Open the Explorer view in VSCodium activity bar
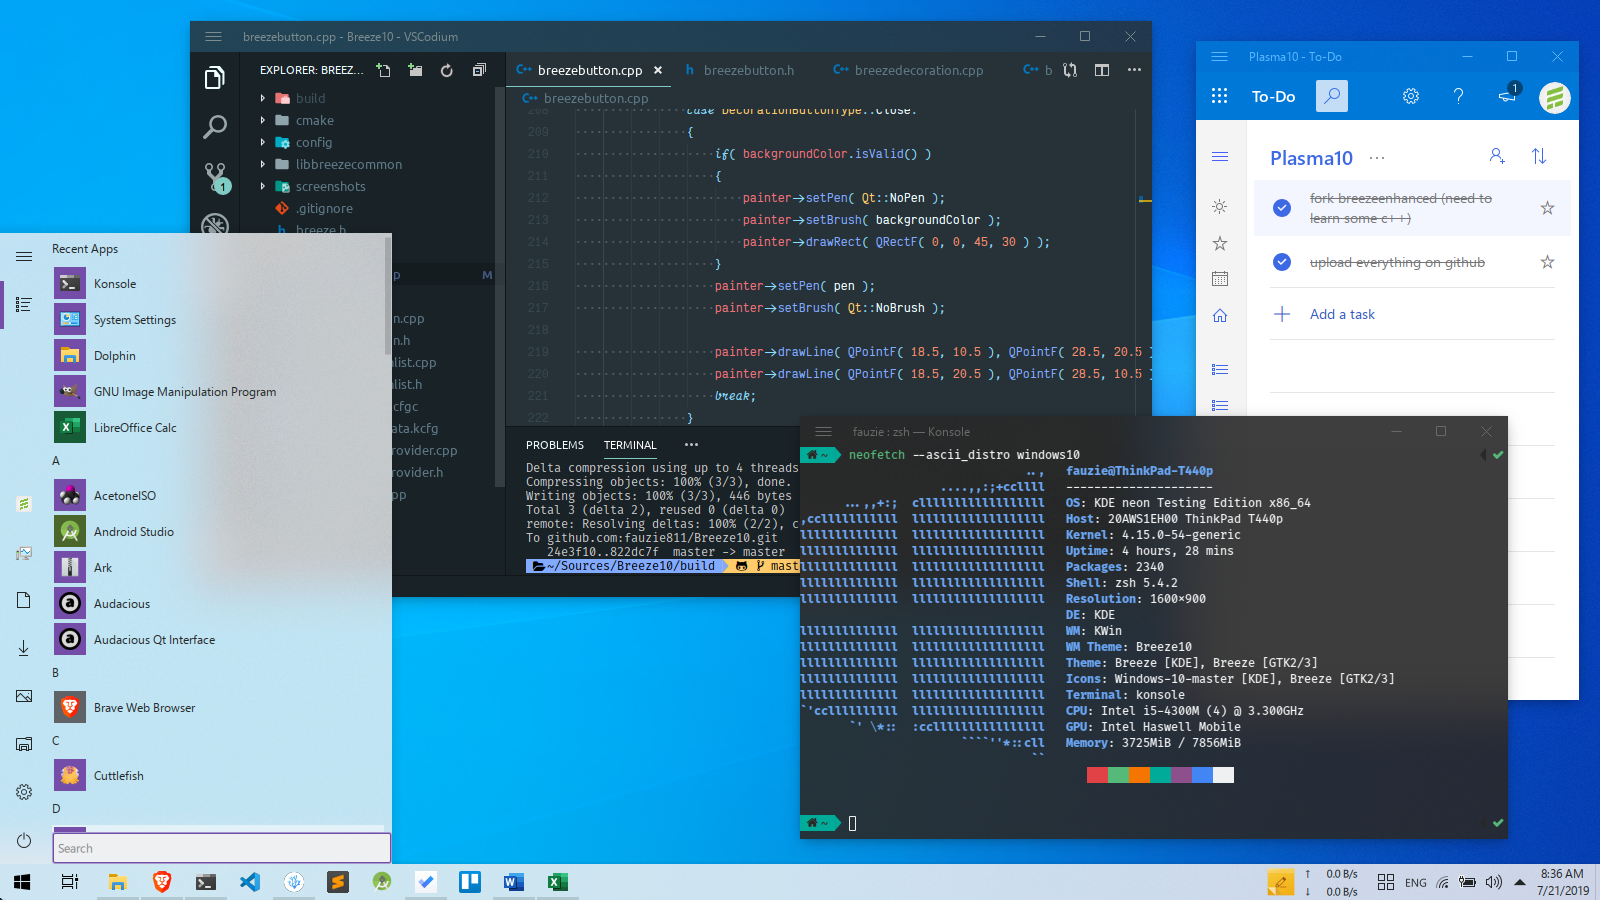 [214, 78]
